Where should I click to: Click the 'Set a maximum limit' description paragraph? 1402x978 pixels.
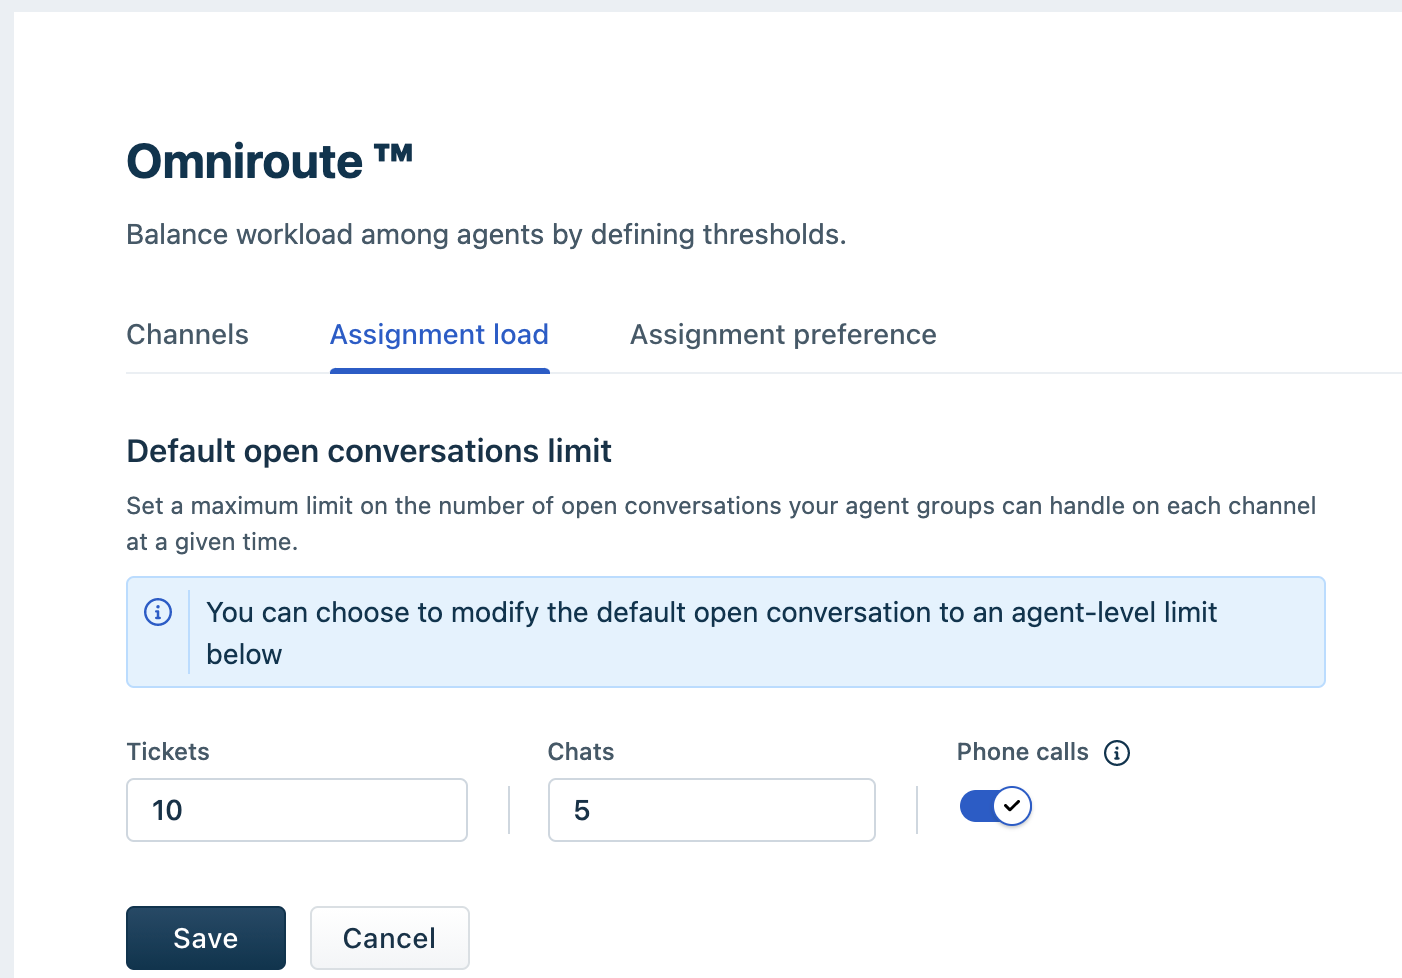click(721, 524)
